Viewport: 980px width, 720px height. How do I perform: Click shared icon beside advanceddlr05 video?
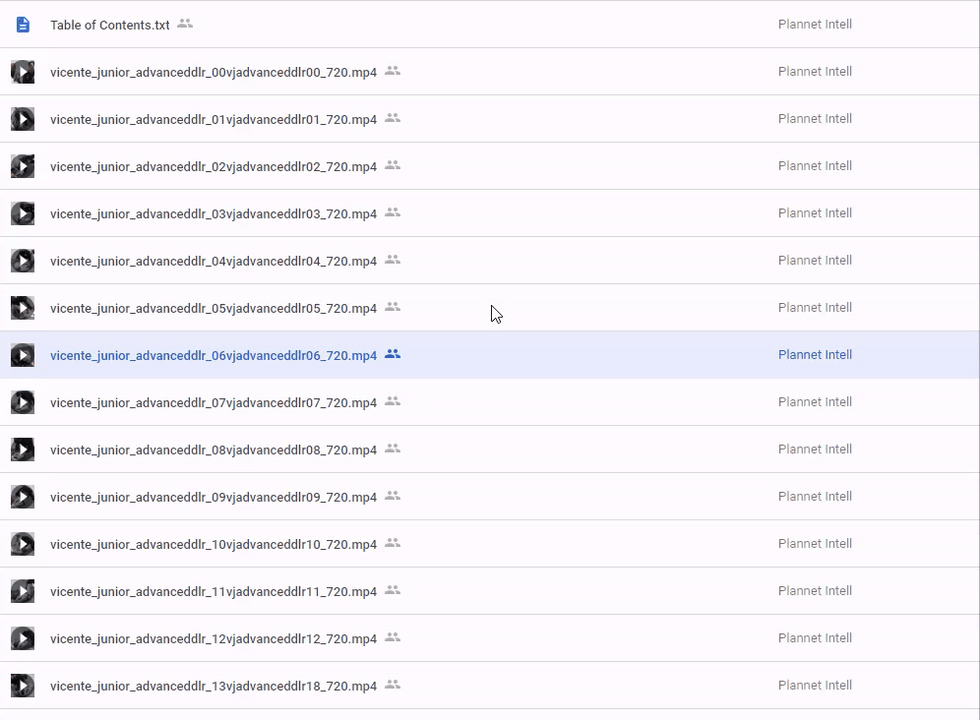coord(393,307)
